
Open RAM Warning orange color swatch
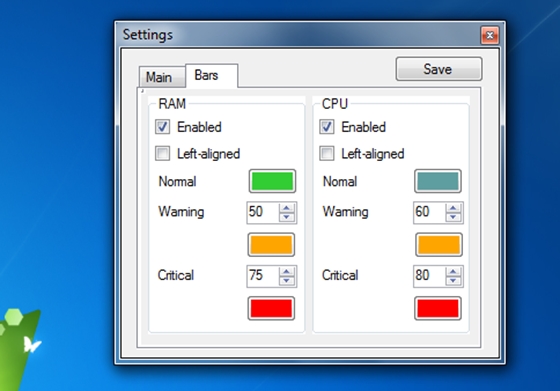(271, 245)
